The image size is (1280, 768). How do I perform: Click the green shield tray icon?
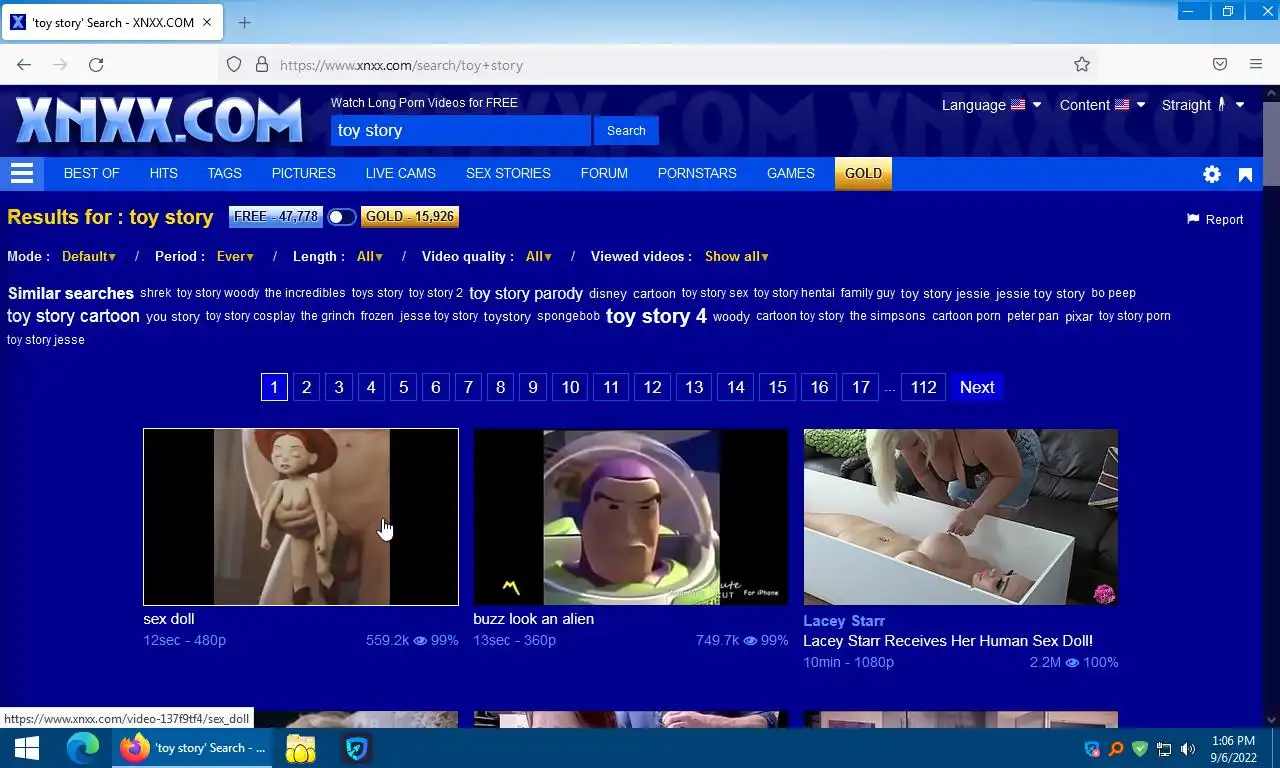tap(1140, 749)
